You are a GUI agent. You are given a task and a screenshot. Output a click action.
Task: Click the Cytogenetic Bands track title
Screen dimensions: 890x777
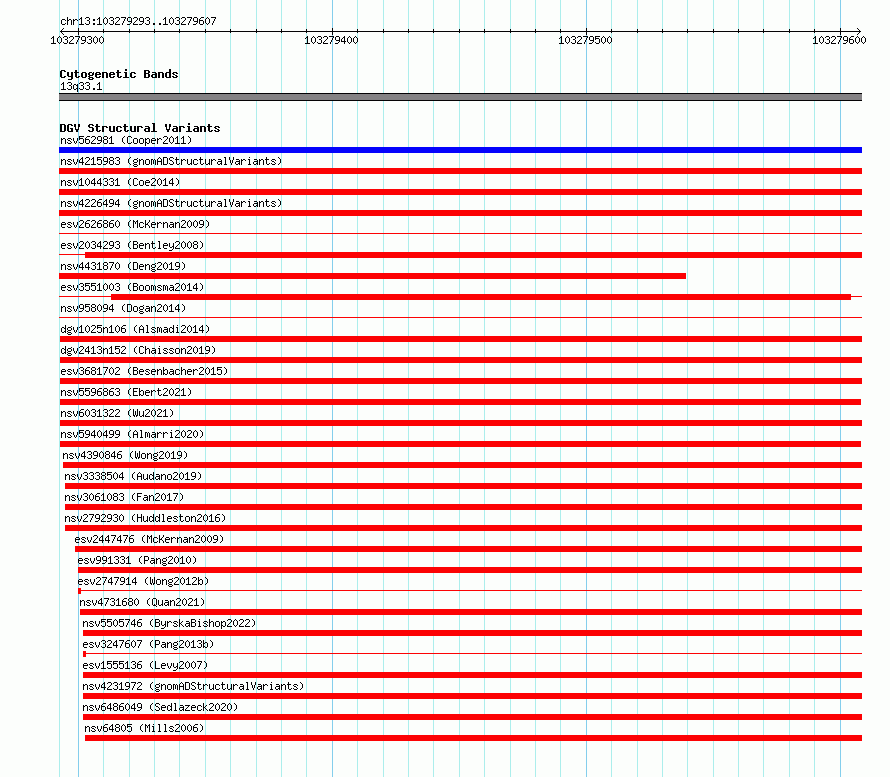point(119,74)
